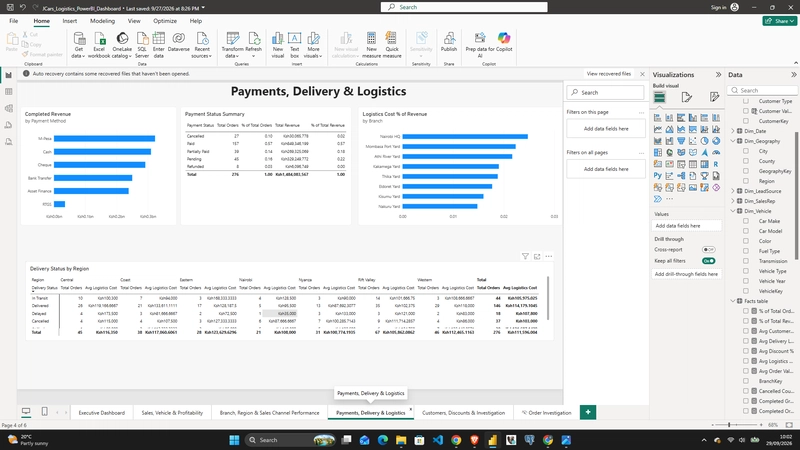
Task: Refresh the dataset
Action: (254, 45)
